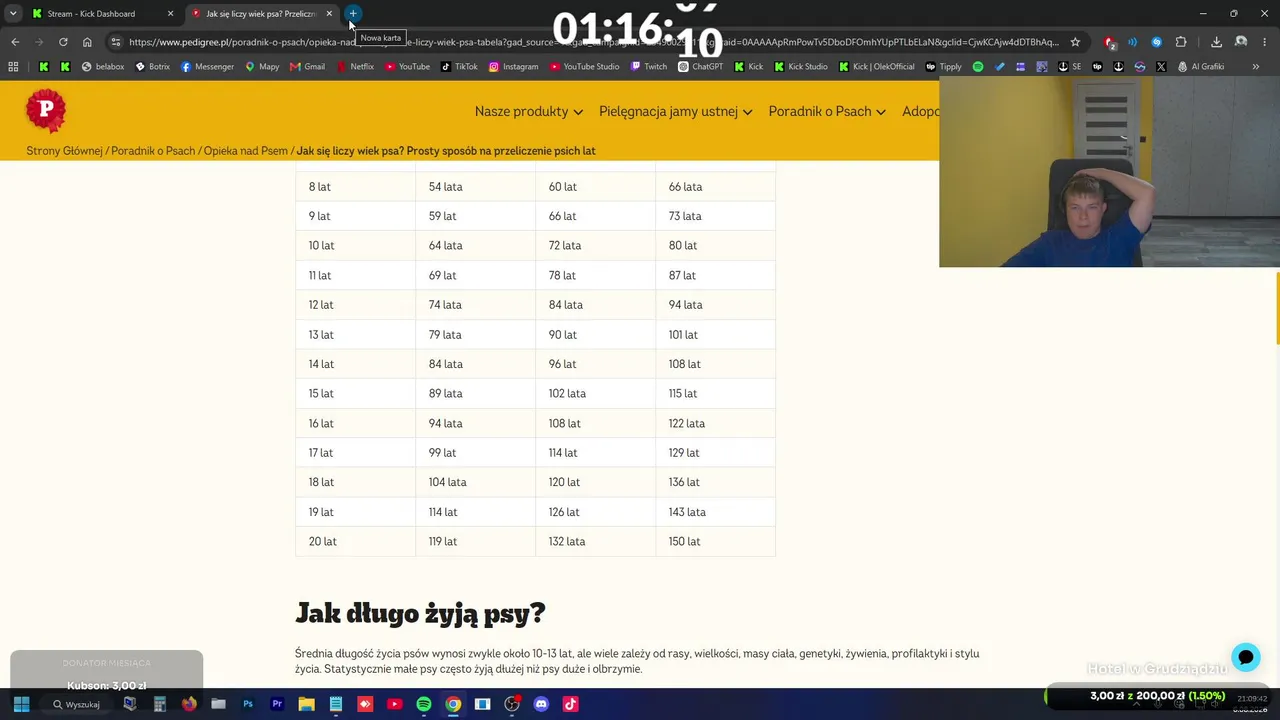Open the YouTube bookmark

pos(407,67)
